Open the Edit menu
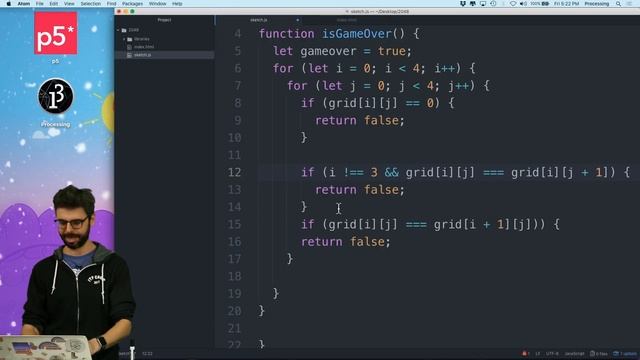Screen dimensions: 640x360 coord(53,4)
